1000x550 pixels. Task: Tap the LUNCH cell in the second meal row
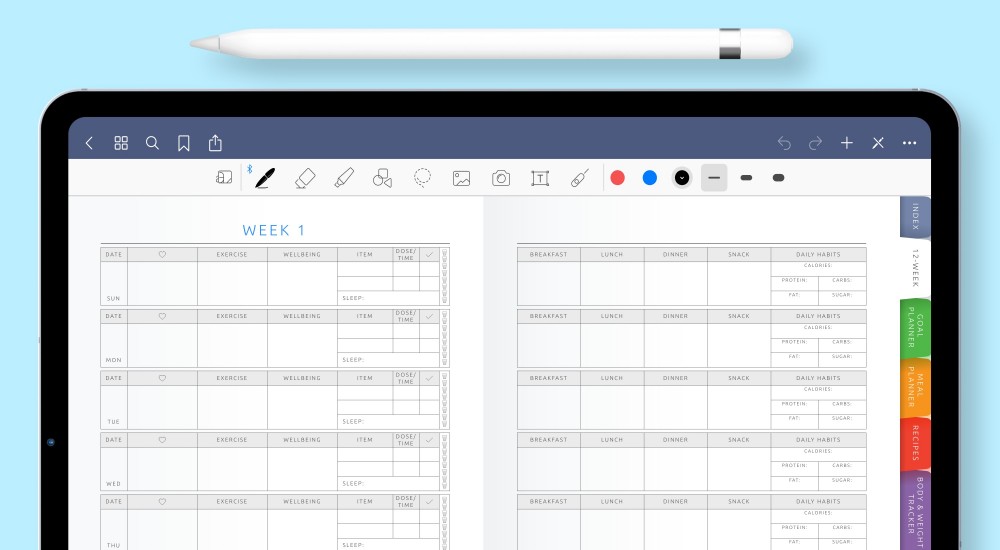pos(612,345)
